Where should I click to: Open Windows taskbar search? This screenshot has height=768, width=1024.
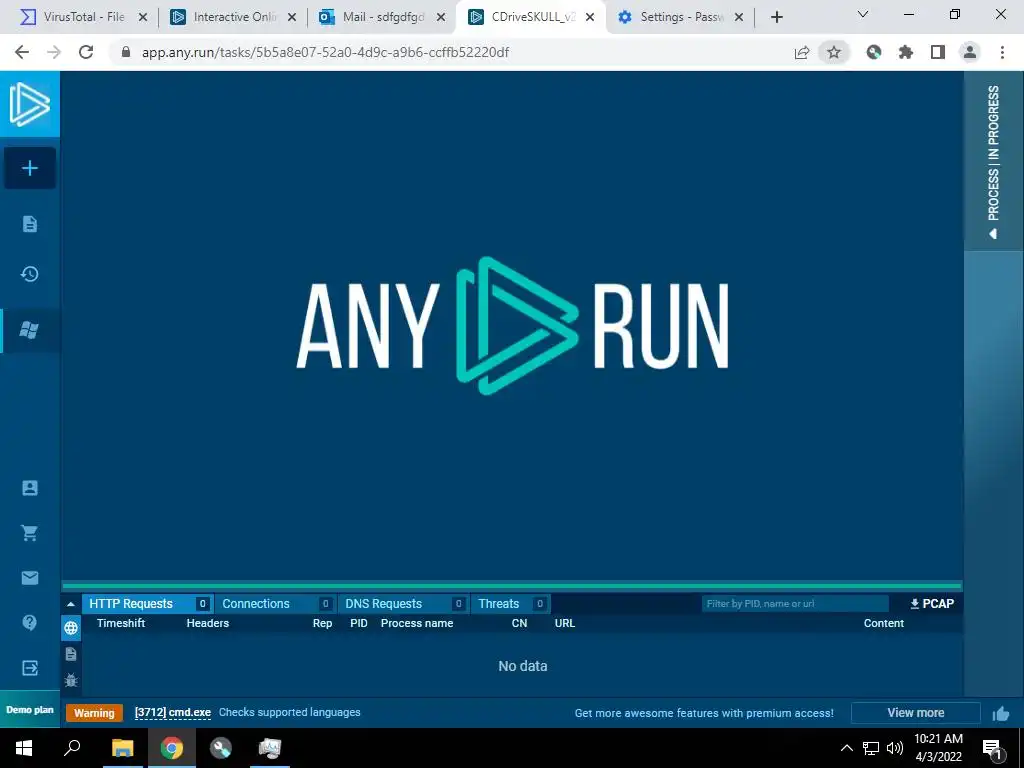tap(72, 748)
